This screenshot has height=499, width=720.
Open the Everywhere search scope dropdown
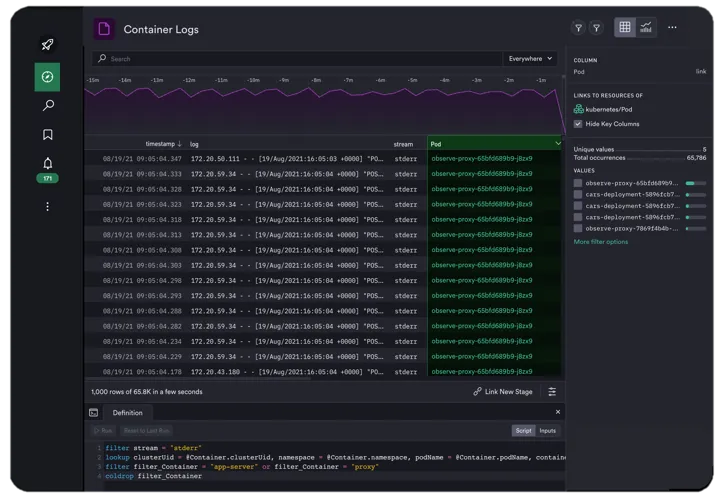[530, 59]
